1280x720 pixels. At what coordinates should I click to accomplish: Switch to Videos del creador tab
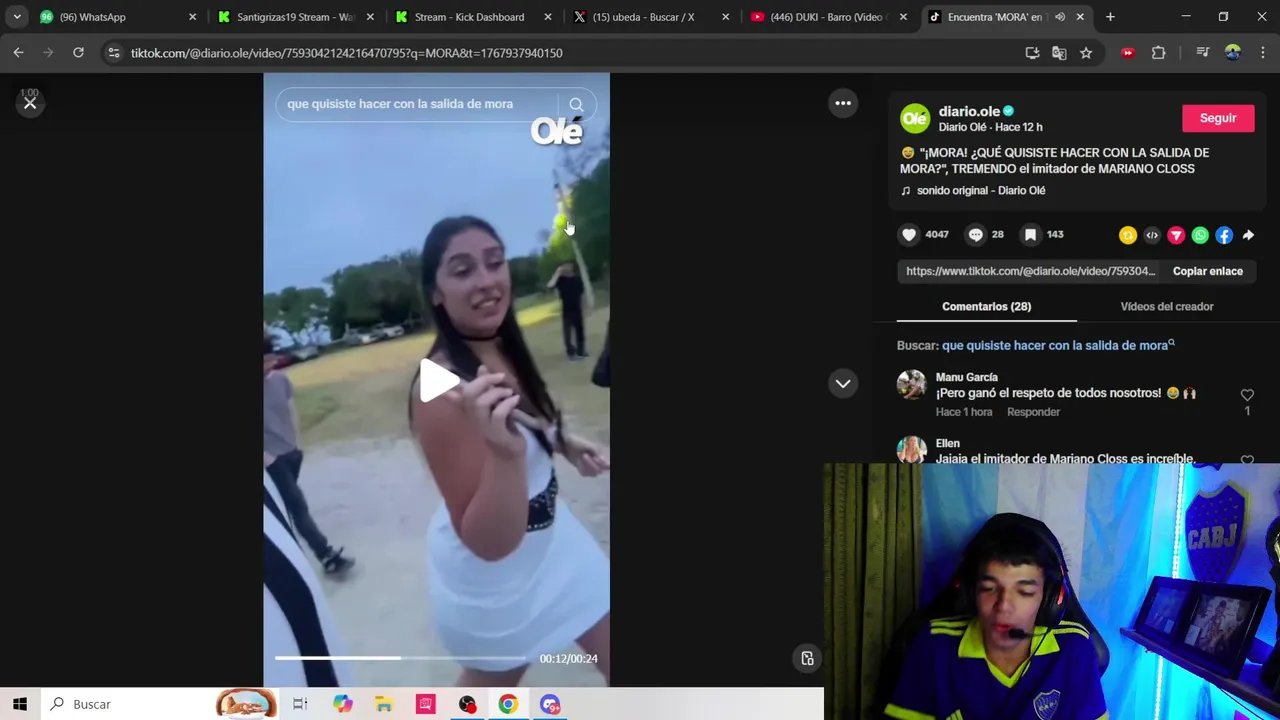[x=1166, y=306]
